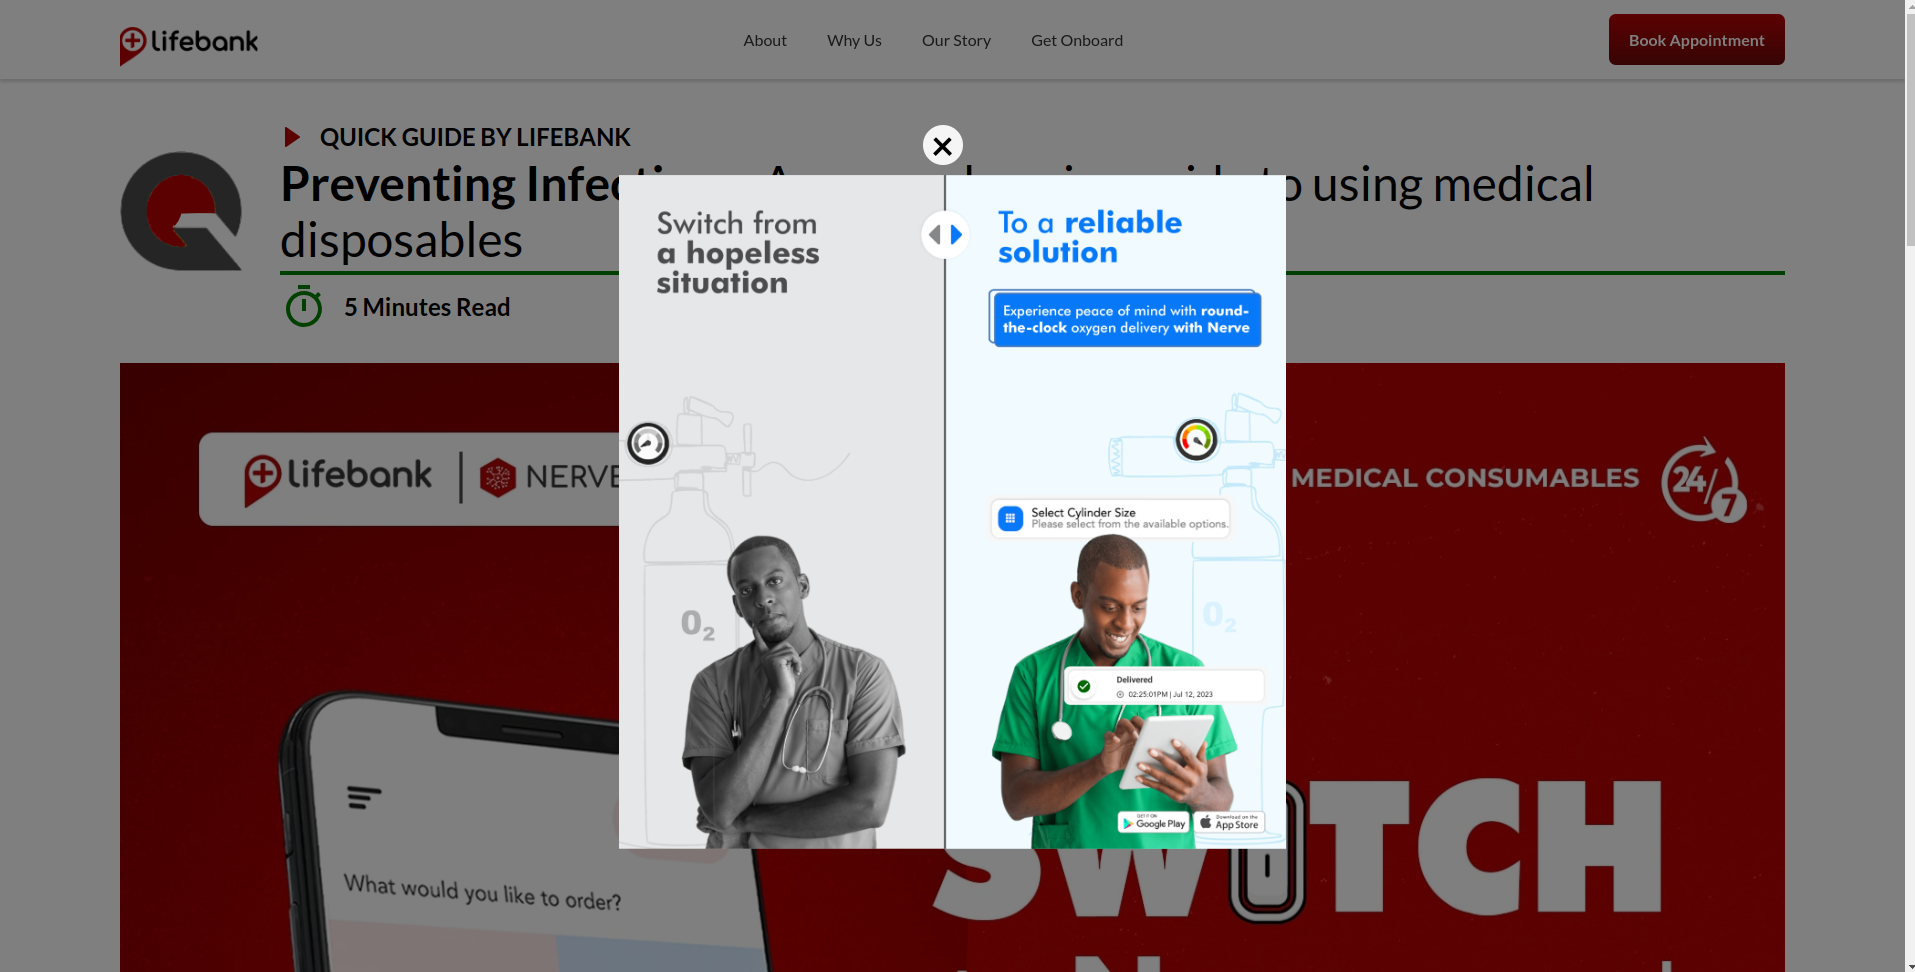Click the grey pressure gauge icon
The width and height of the screenshot is (1915, 972).
[648, 443]
